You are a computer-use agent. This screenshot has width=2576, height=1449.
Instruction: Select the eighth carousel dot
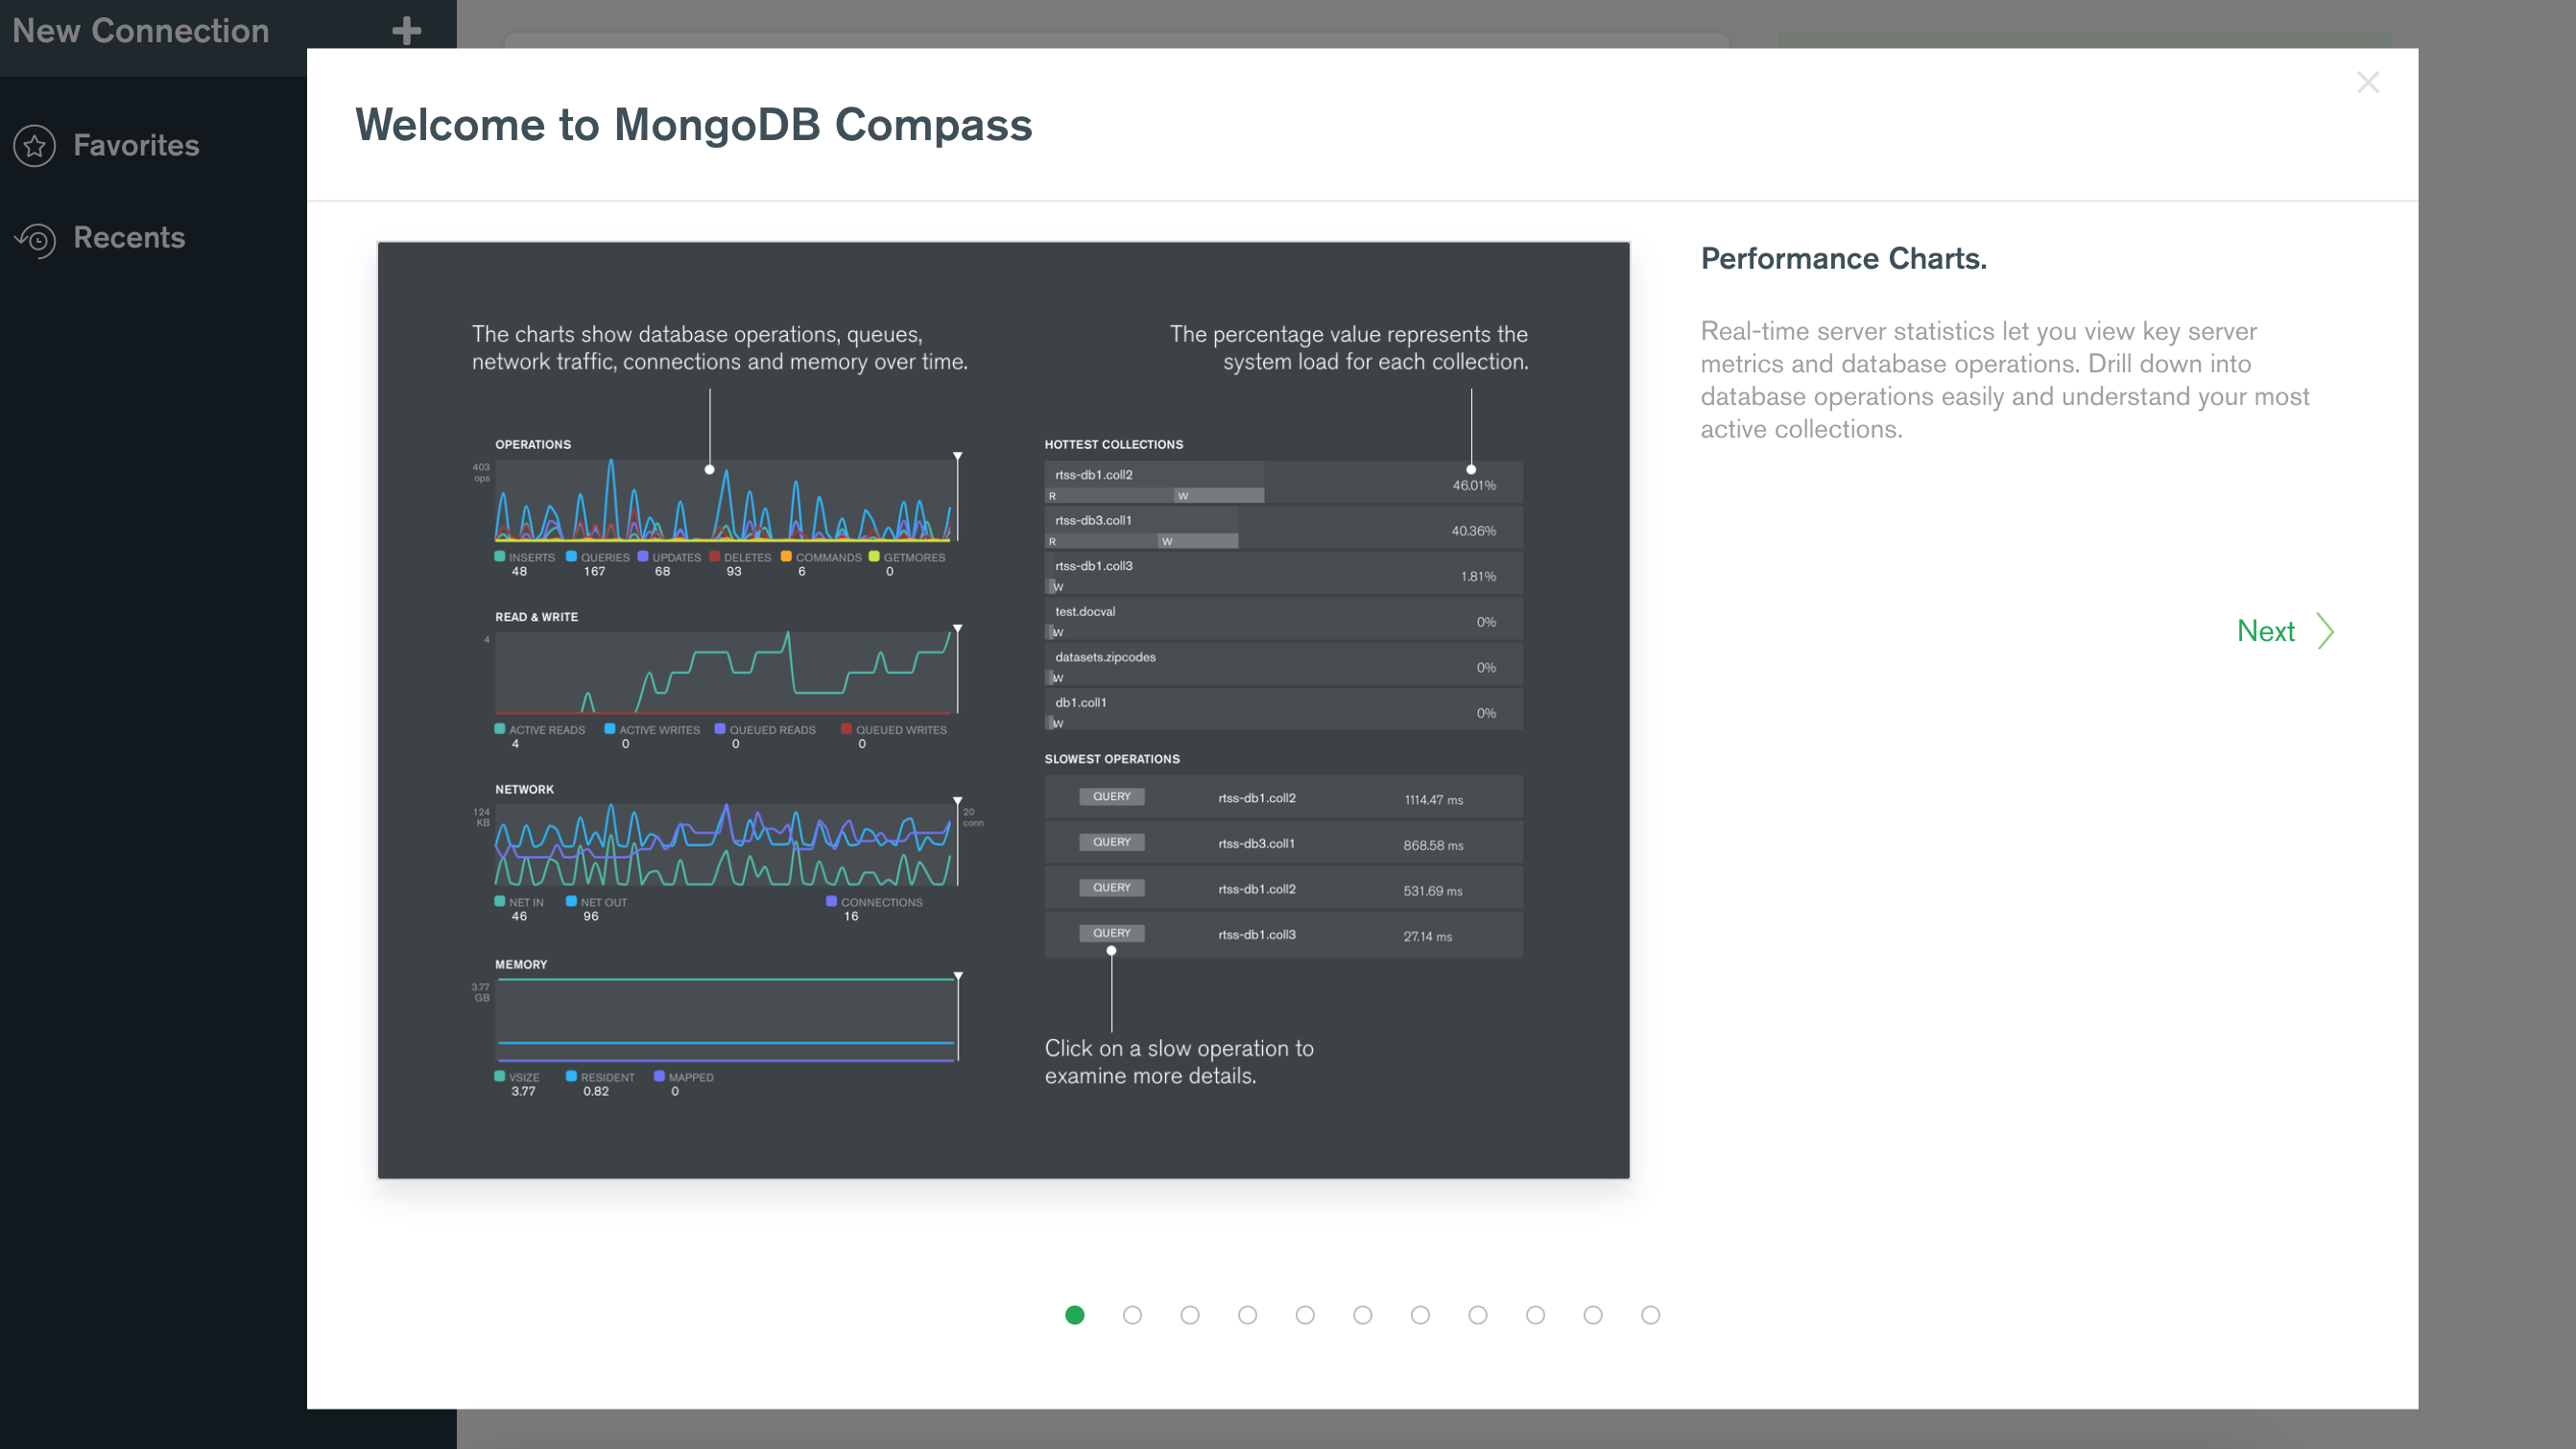click(x=1478, y=1315)
